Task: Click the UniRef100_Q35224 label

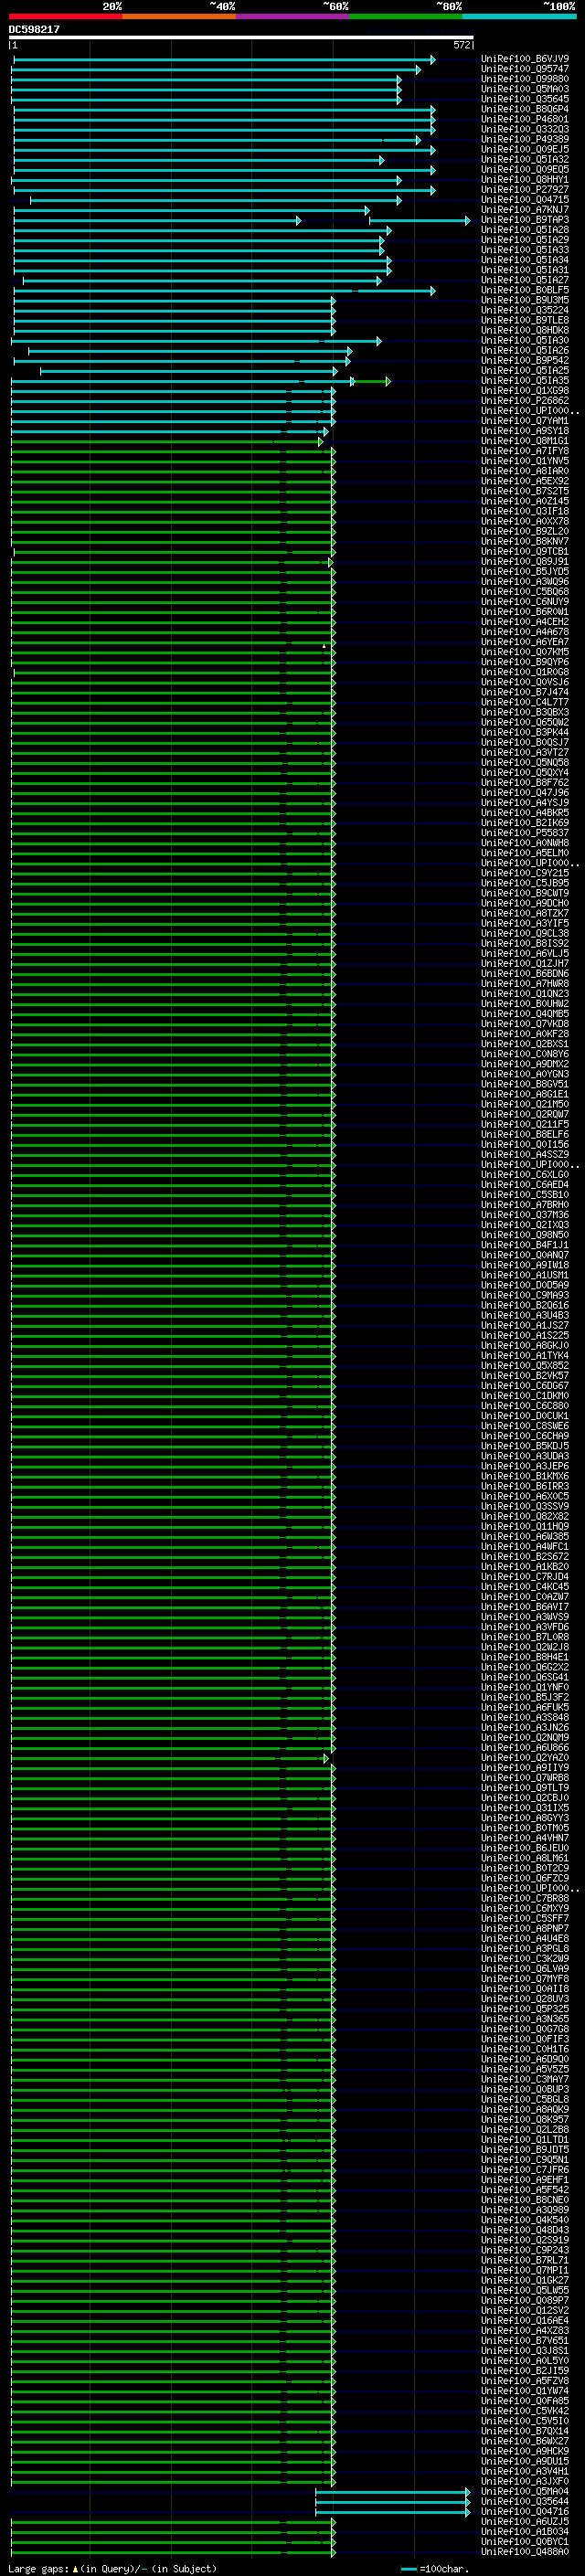Action: click(x=525, y=310)
